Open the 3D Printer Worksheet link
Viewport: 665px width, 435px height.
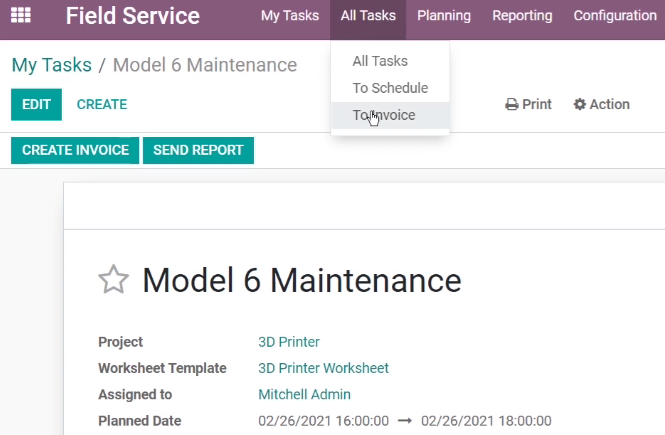click(323, 368)
